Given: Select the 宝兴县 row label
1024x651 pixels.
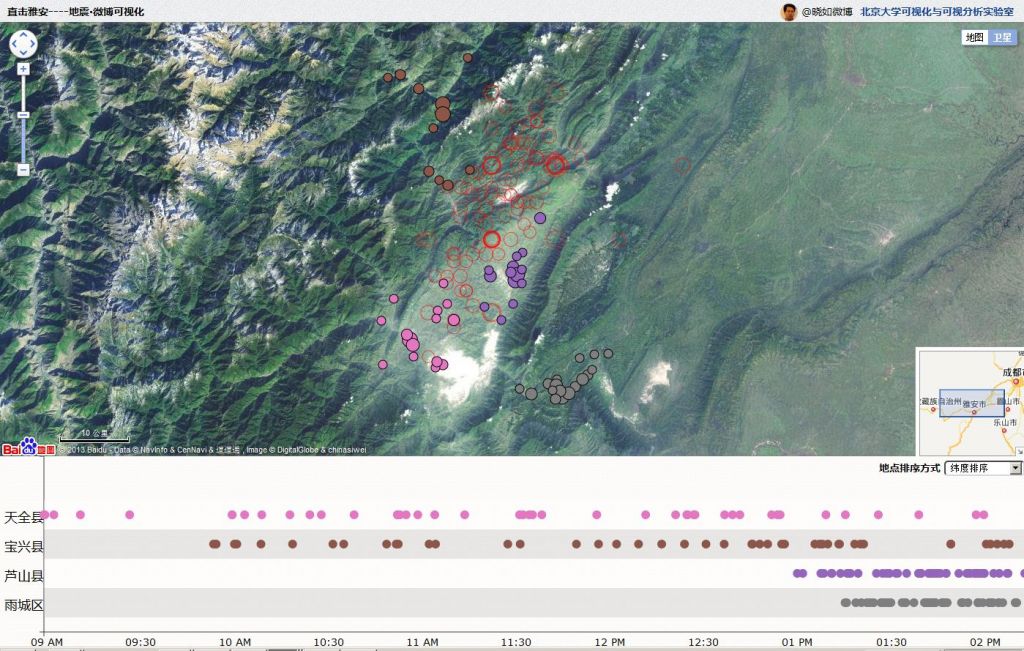Looking at the screenshot, I should pos(24,546).
